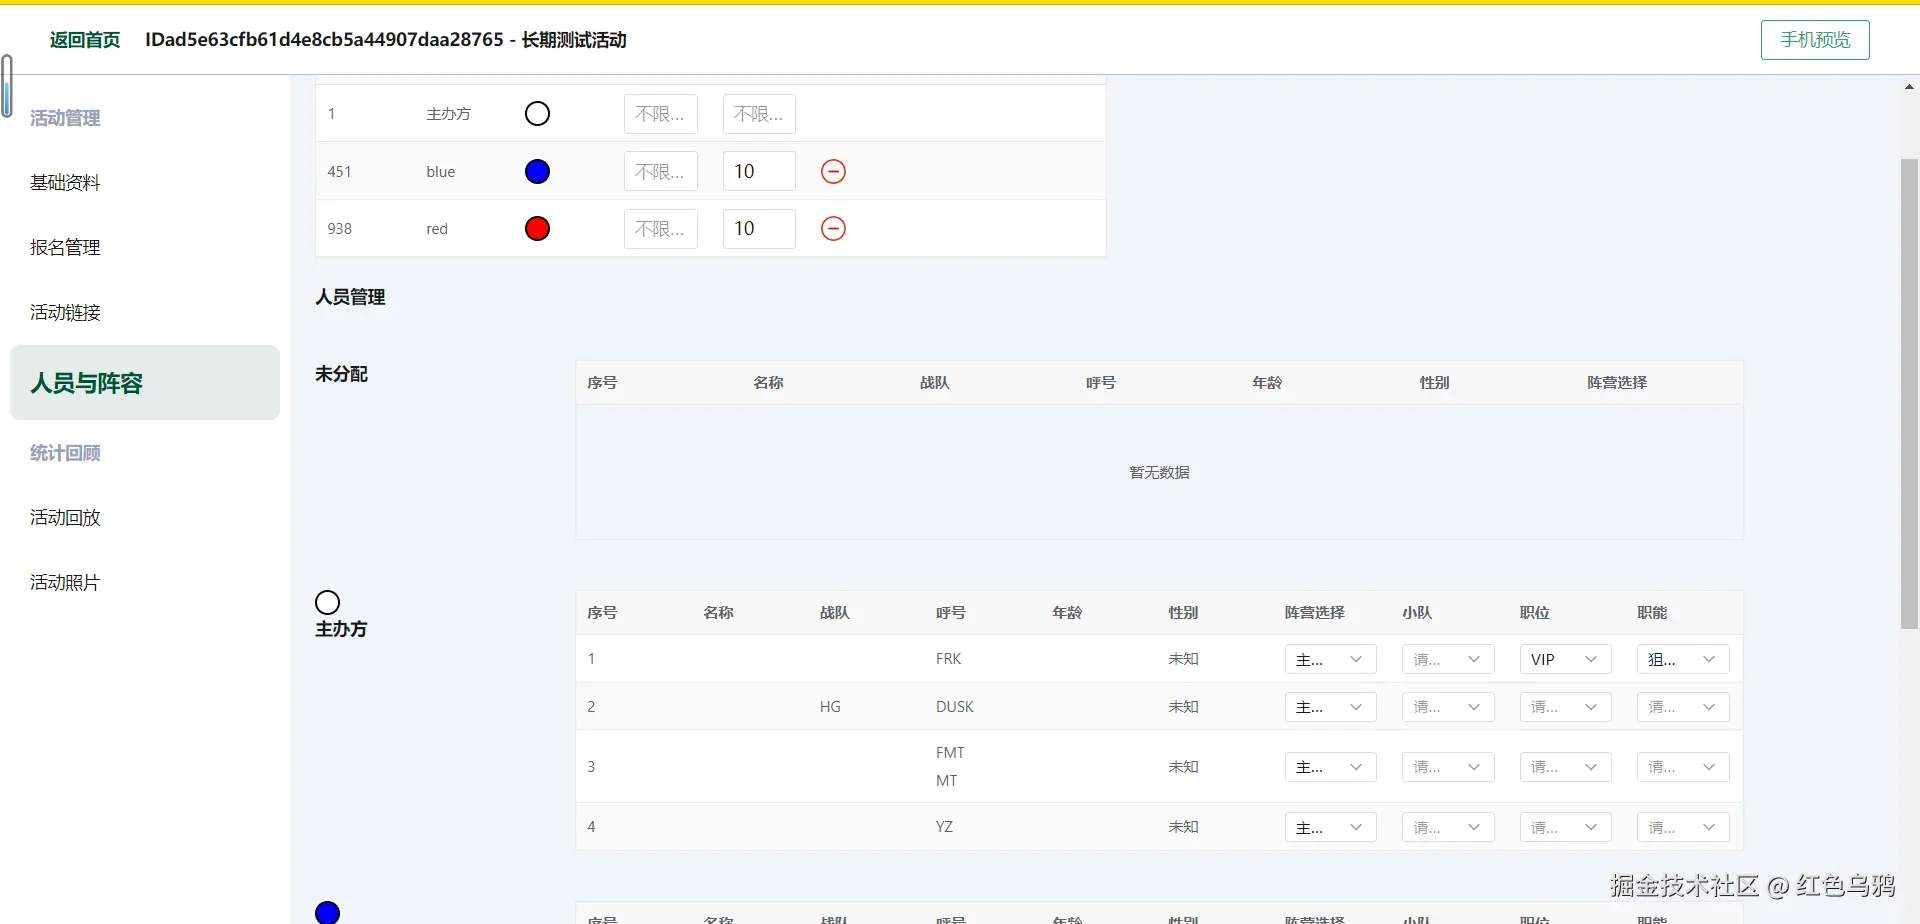Remove the red faction row

[x=833, y=229]
